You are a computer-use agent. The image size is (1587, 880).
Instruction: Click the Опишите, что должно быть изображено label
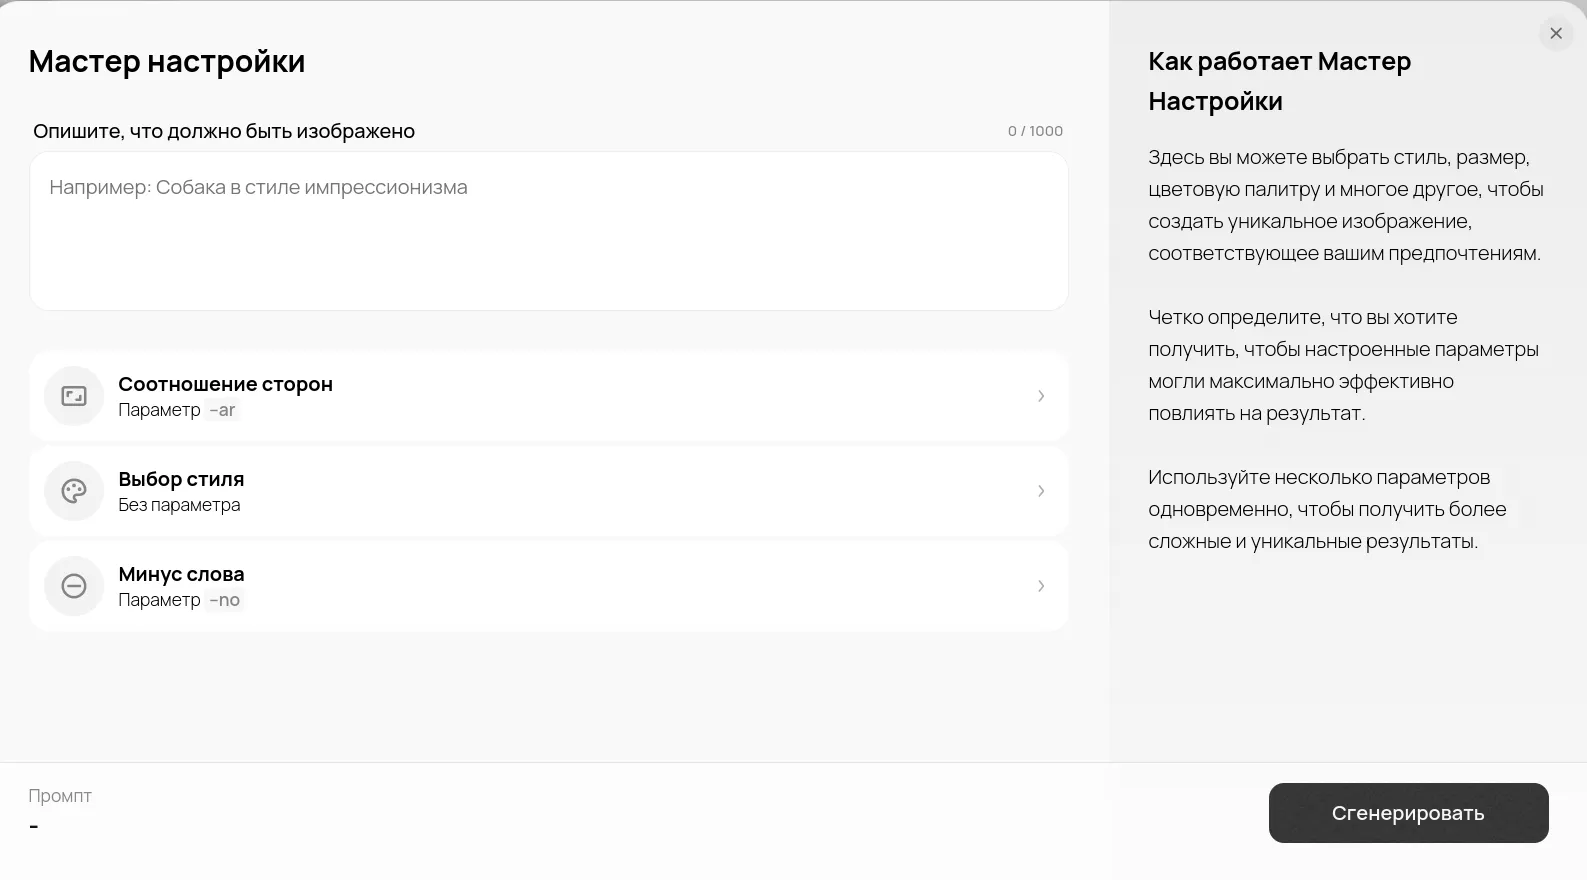(224, 131)
